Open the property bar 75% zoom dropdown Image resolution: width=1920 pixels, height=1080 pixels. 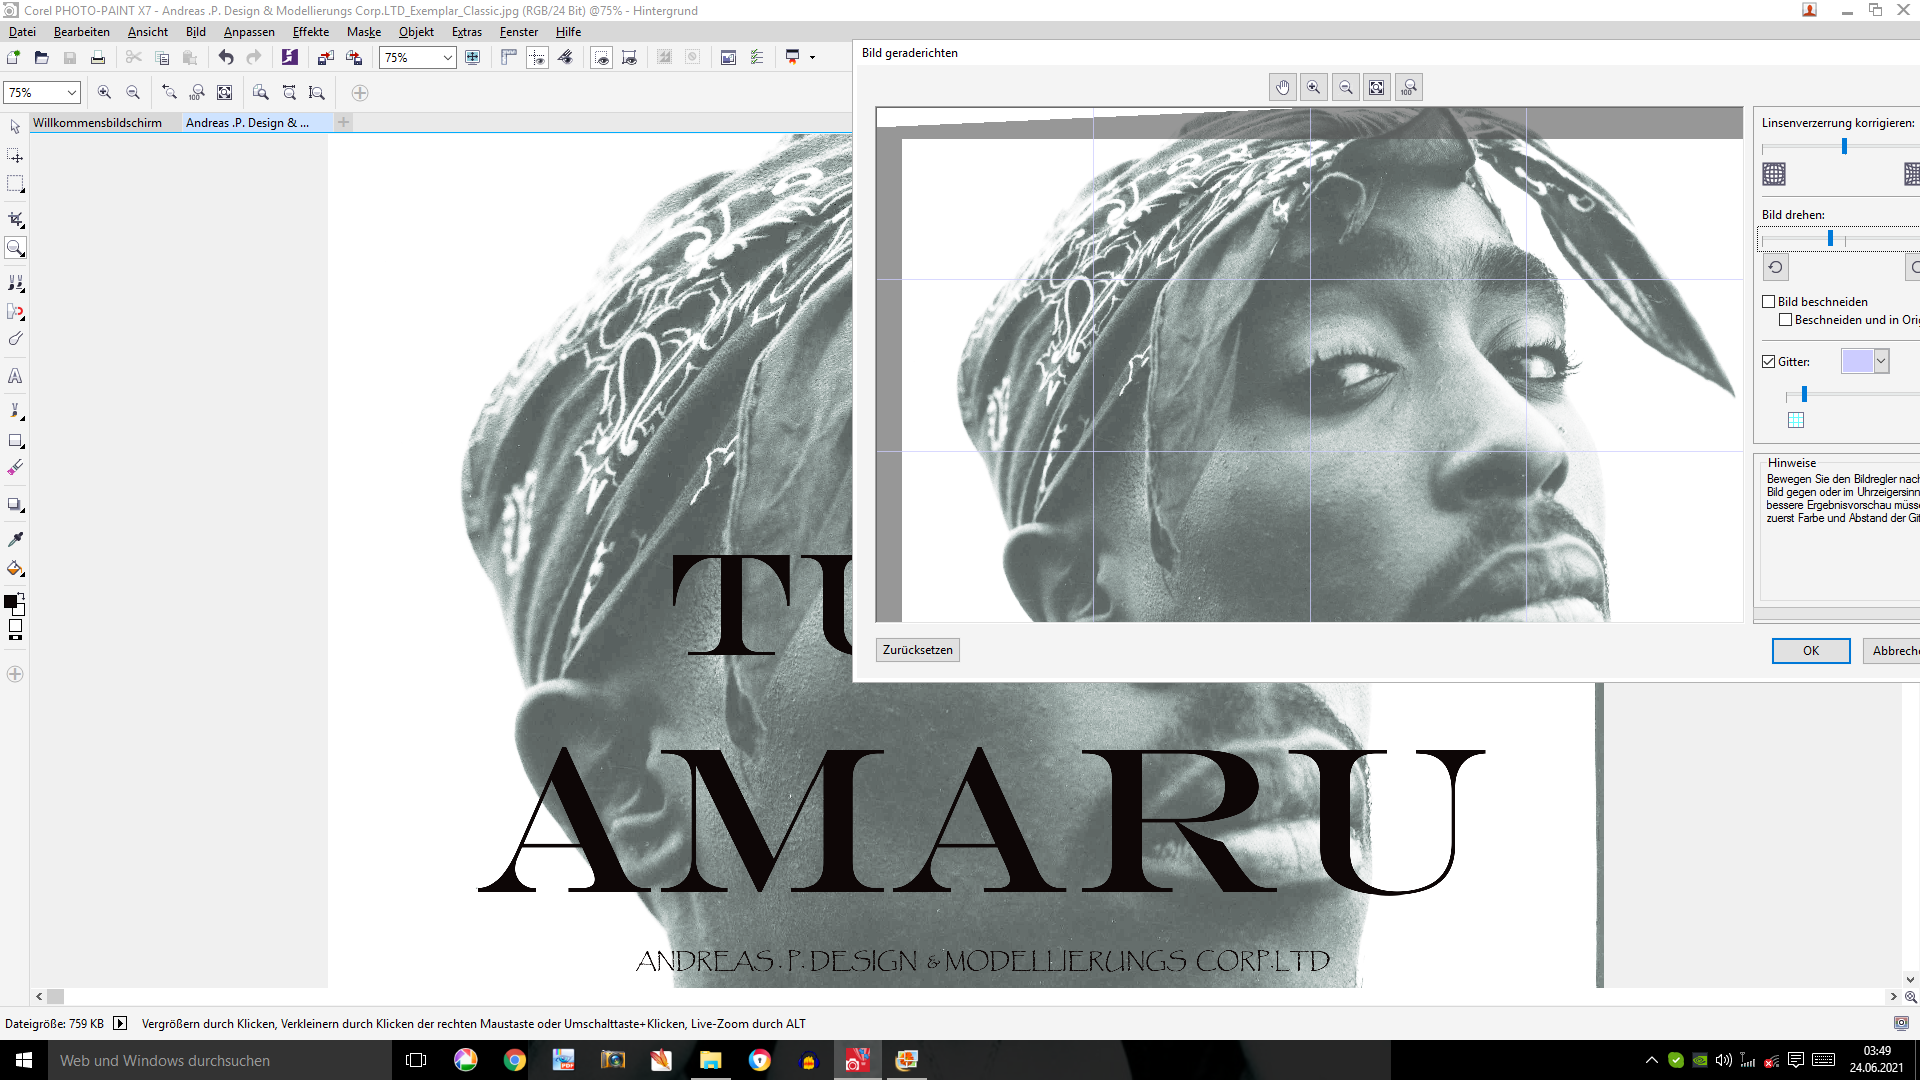tap(71, 92)
